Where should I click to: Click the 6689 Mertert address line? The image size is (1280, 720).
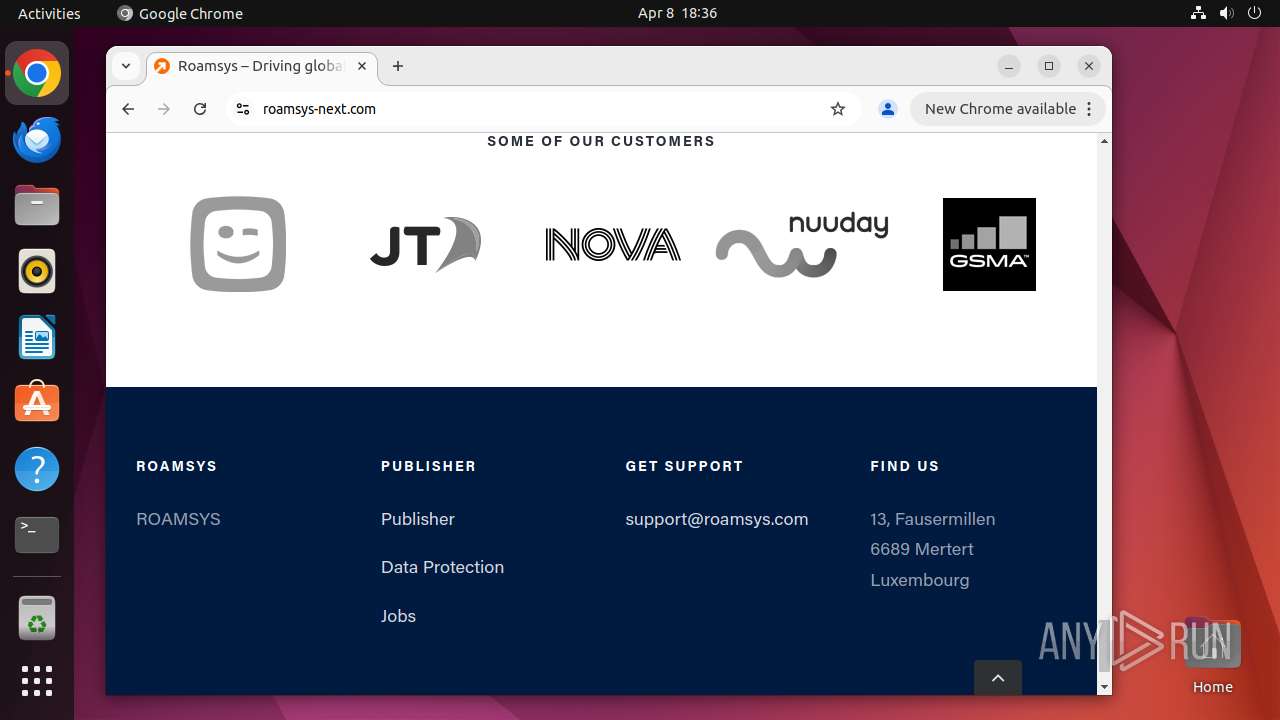click(x=922, y=549)
